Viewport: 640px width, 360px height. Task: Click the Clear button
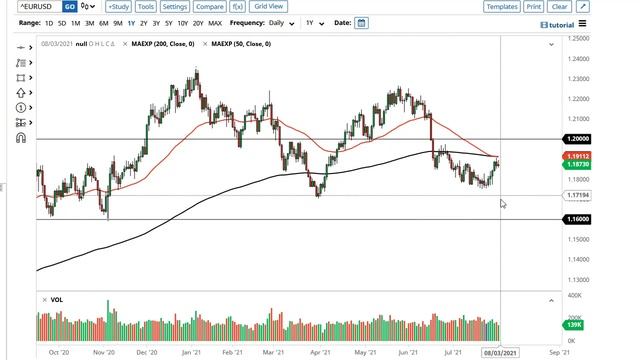pyautogui.click(x=559, y=7)
